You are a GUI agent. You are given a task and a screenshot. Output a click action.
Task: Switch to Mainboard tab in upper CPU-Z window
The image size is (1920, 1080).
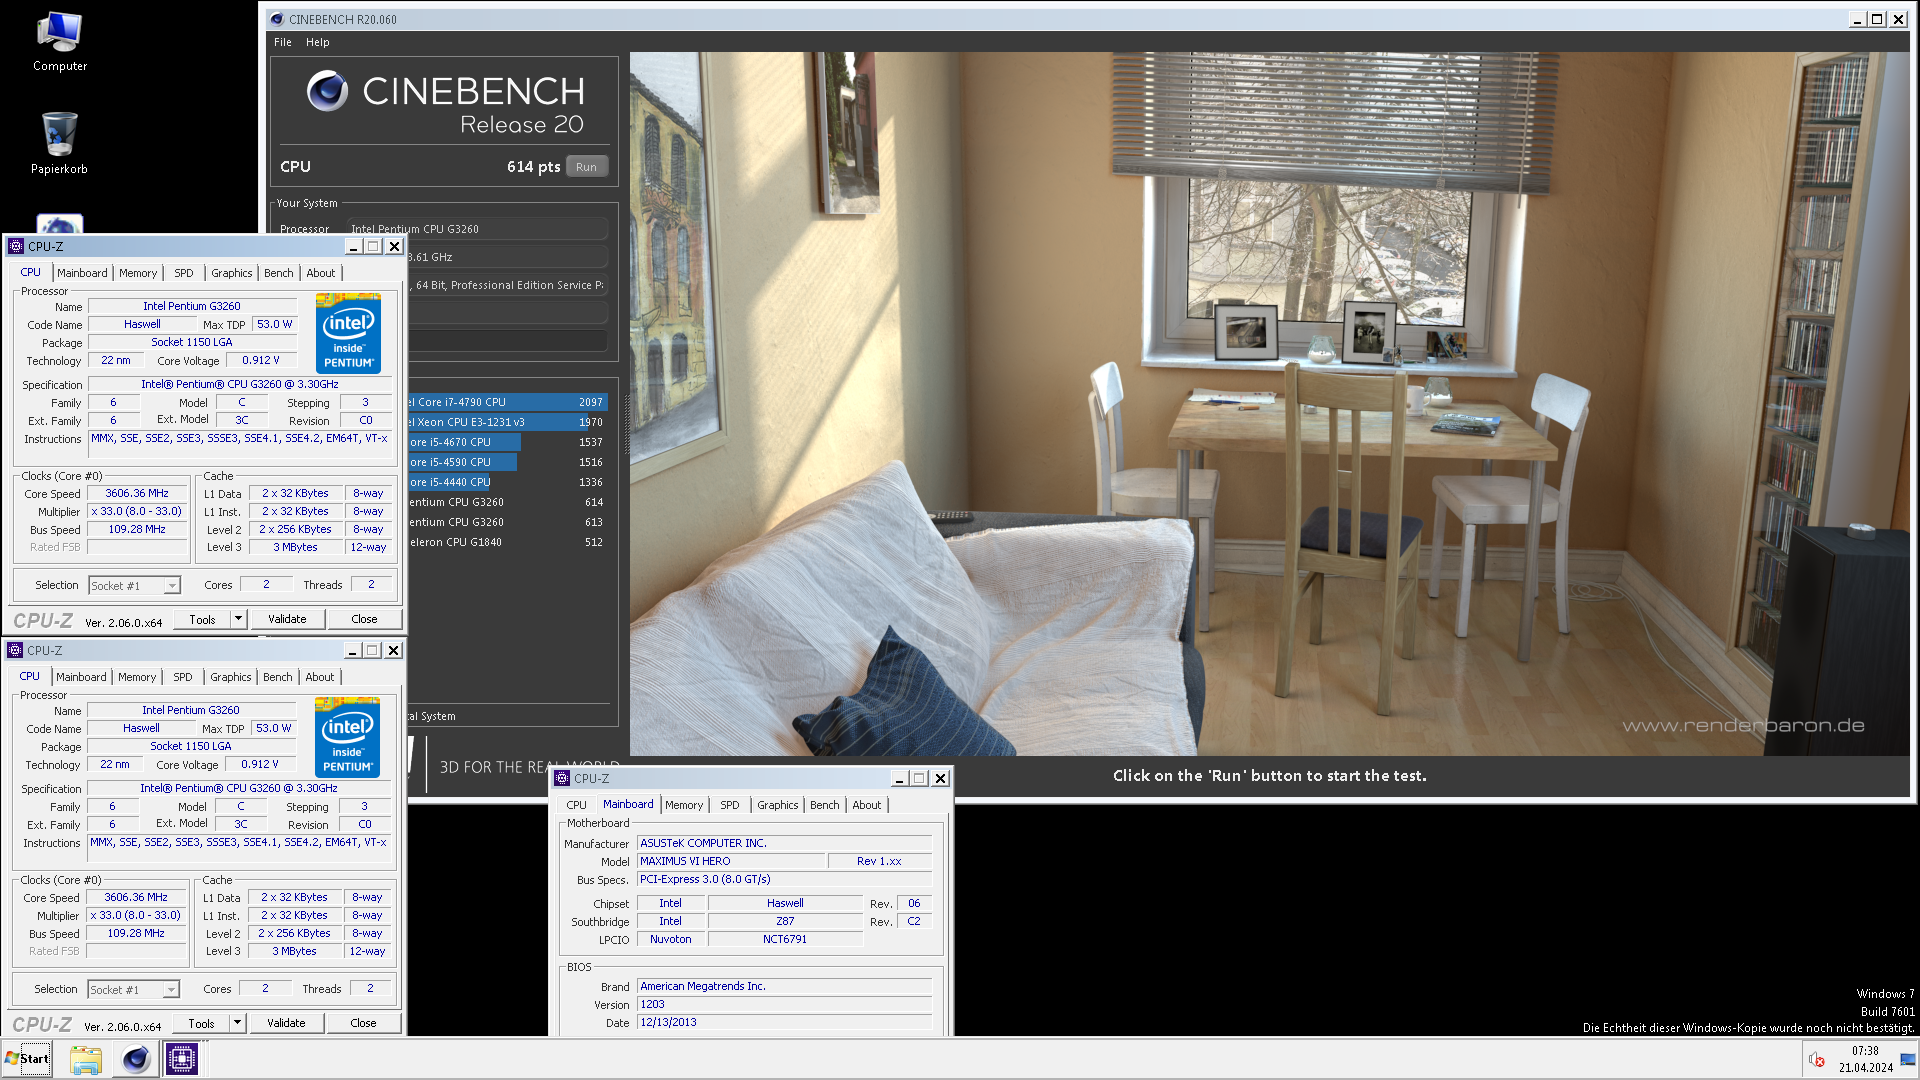(82, 273)
